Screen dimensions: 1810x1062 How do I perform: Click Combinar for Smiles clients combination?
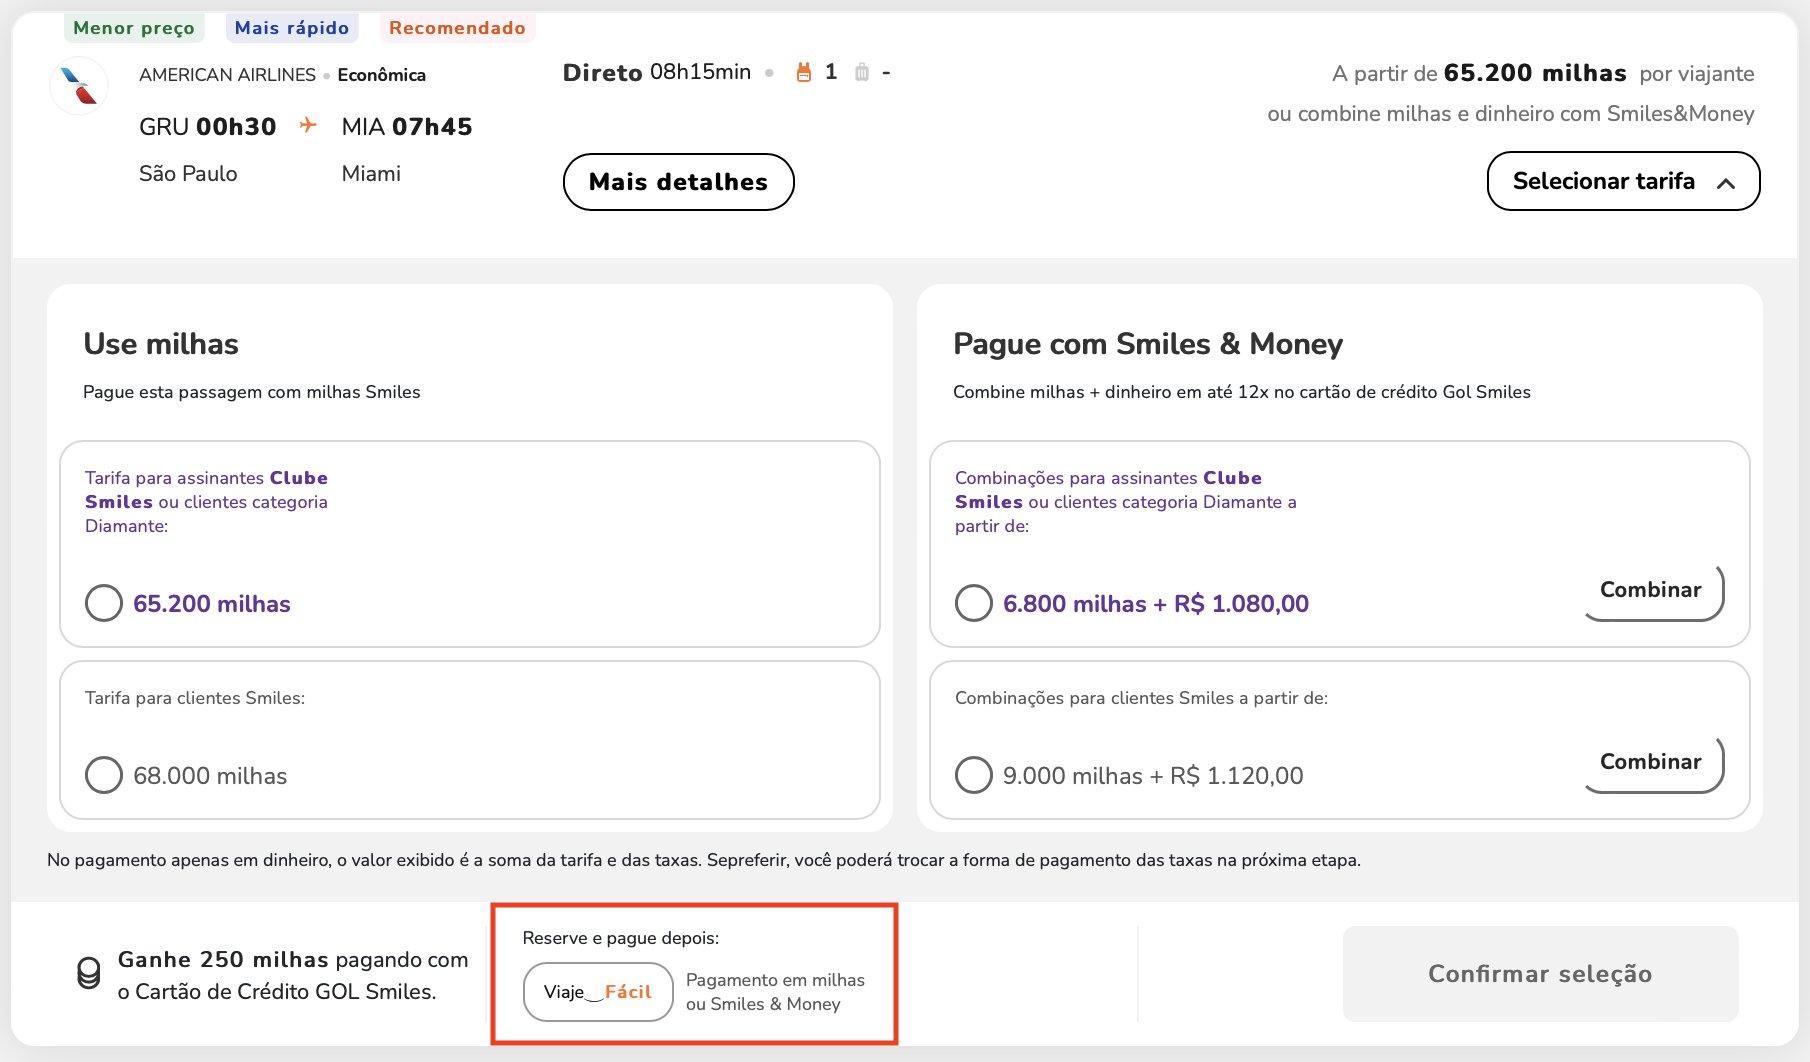(1653, 763)
